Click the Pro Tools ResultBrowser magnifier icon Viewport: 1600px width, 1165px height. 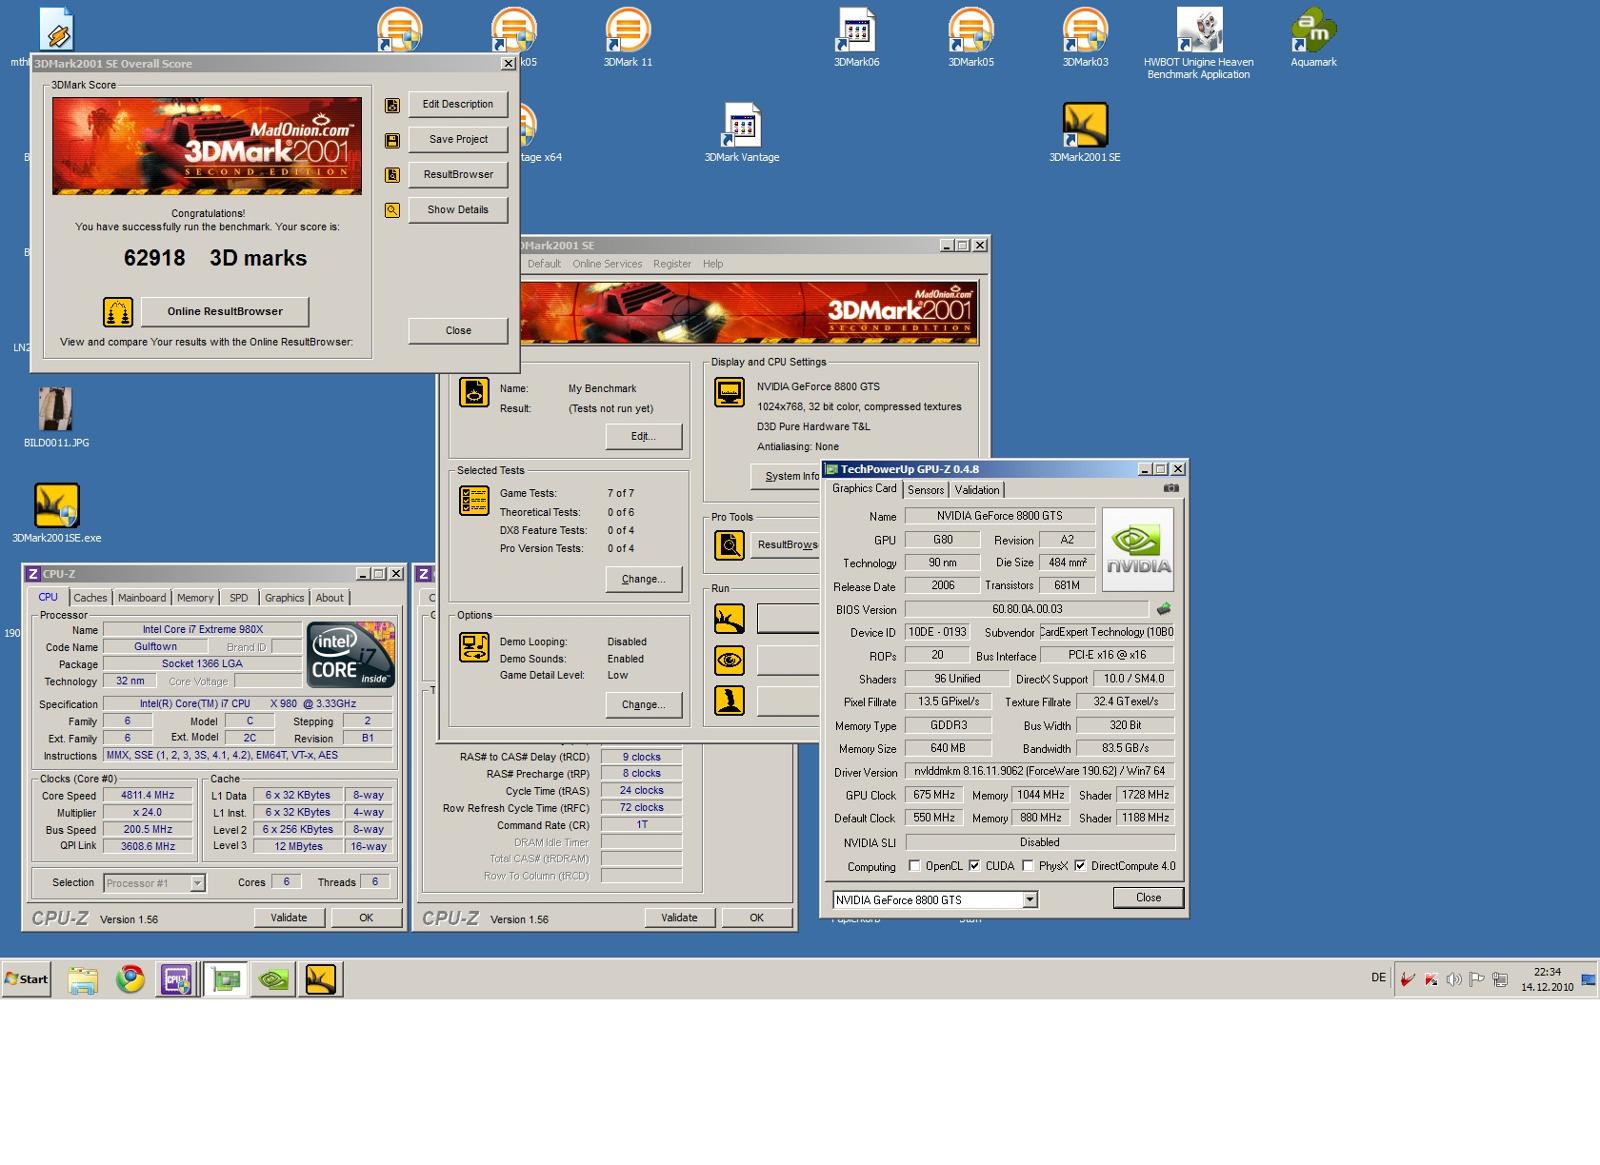coord(729,545)
